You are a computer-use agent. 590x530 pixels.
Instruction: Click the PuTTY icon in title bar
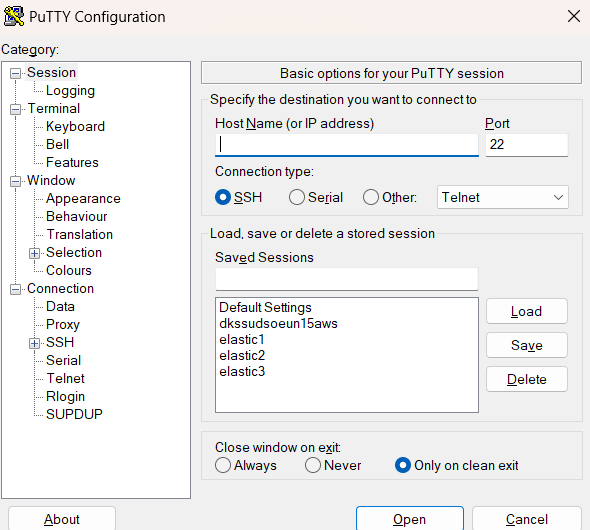(x=14, y=16)
